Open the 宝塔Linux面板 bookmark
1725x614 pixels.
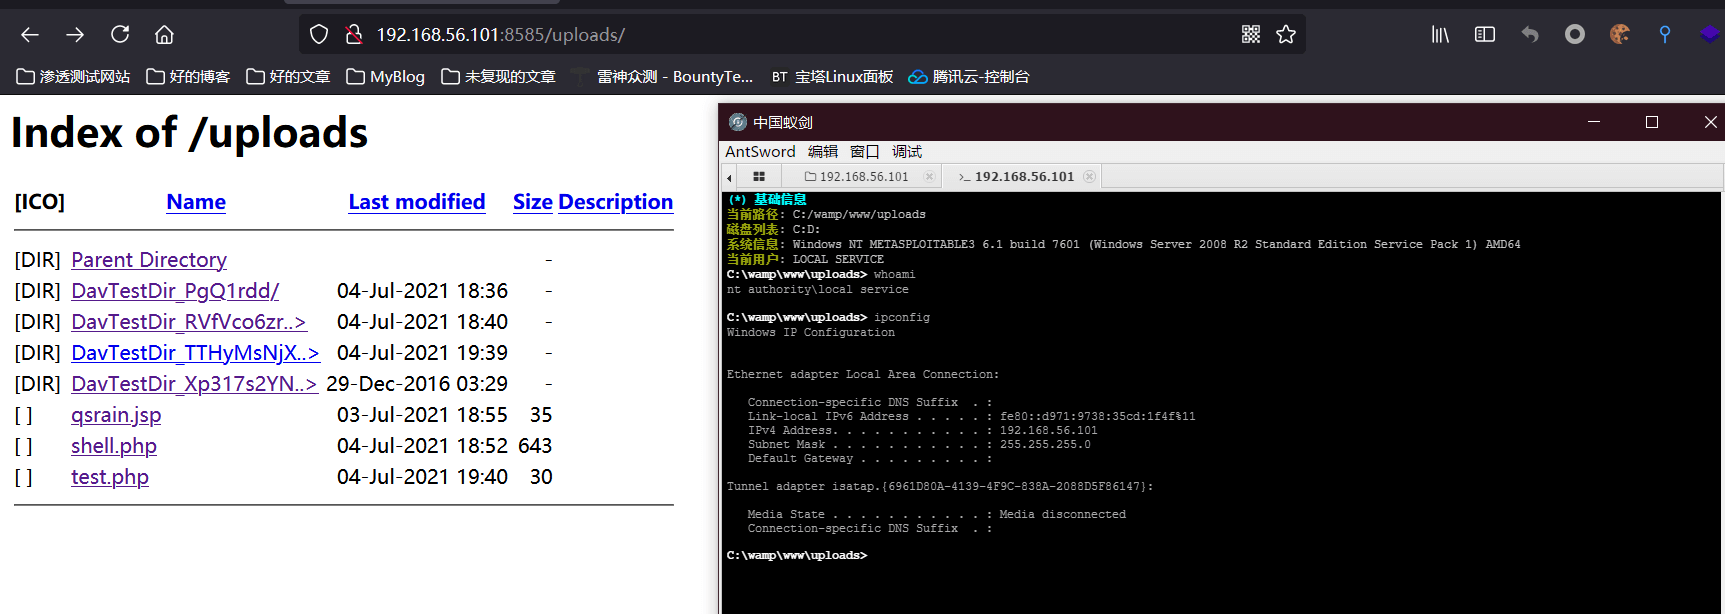point(832,77)
